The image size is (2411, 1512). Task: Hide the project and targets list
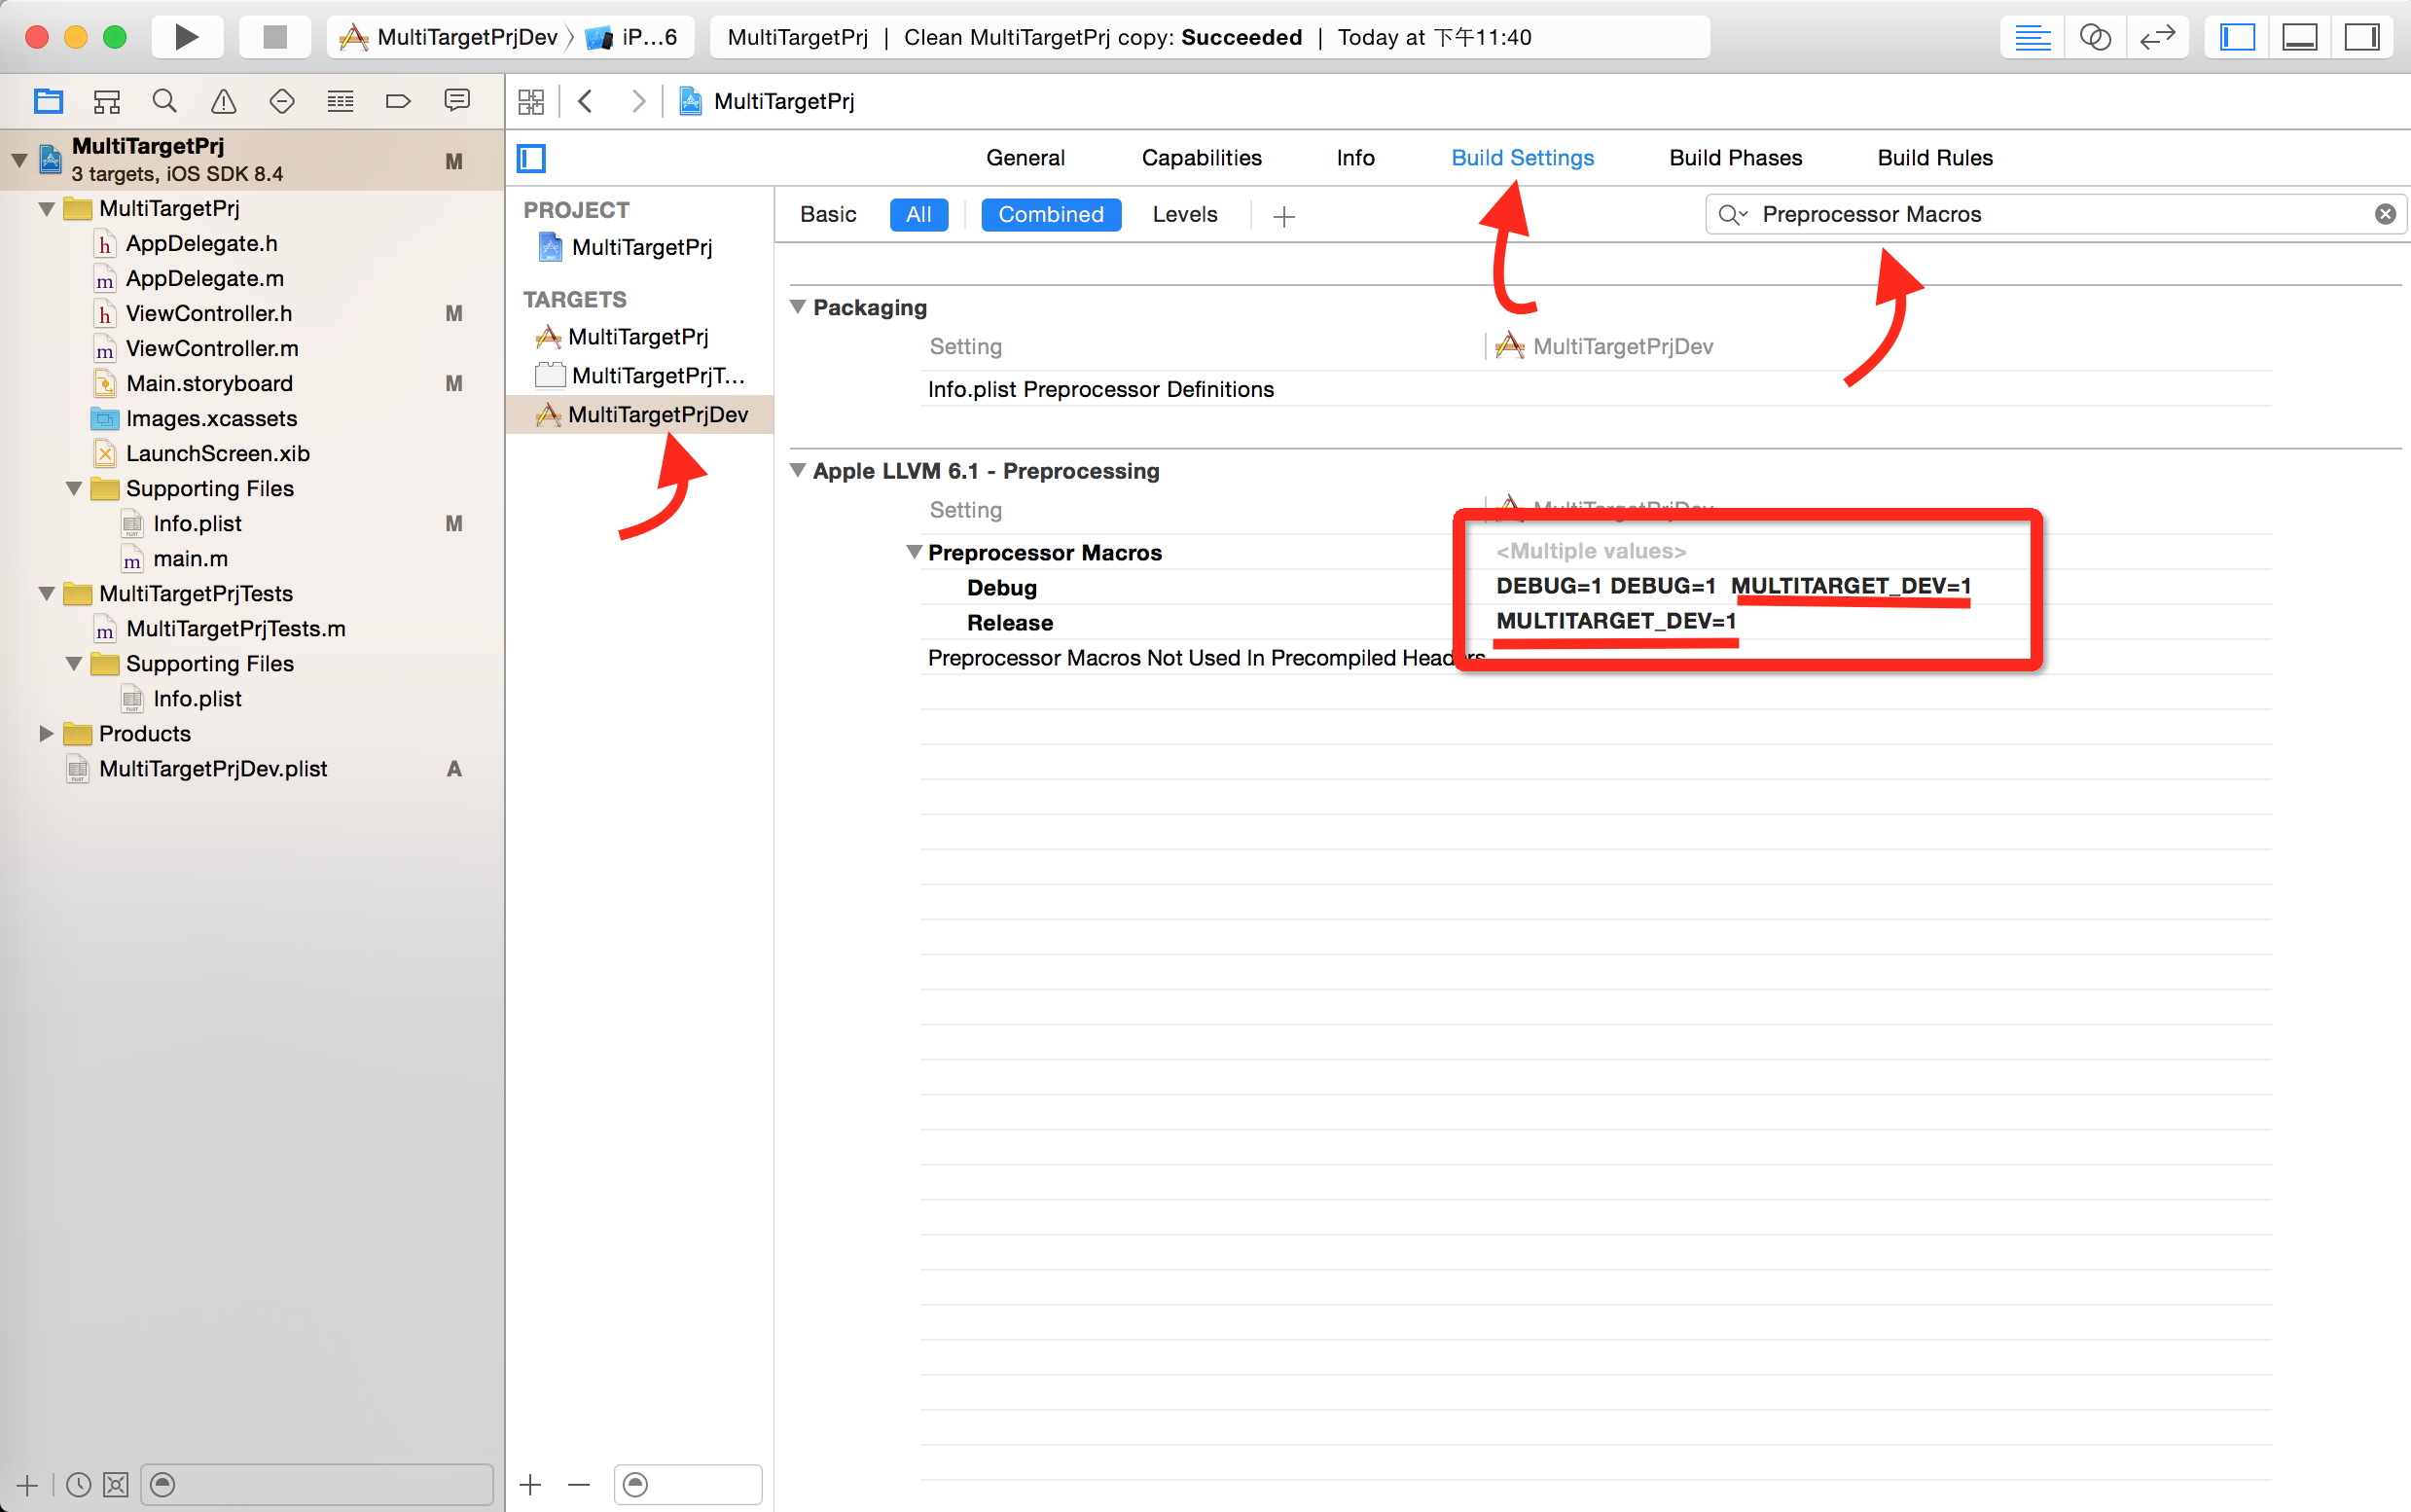pyautogui.click(x=531, y=158)
